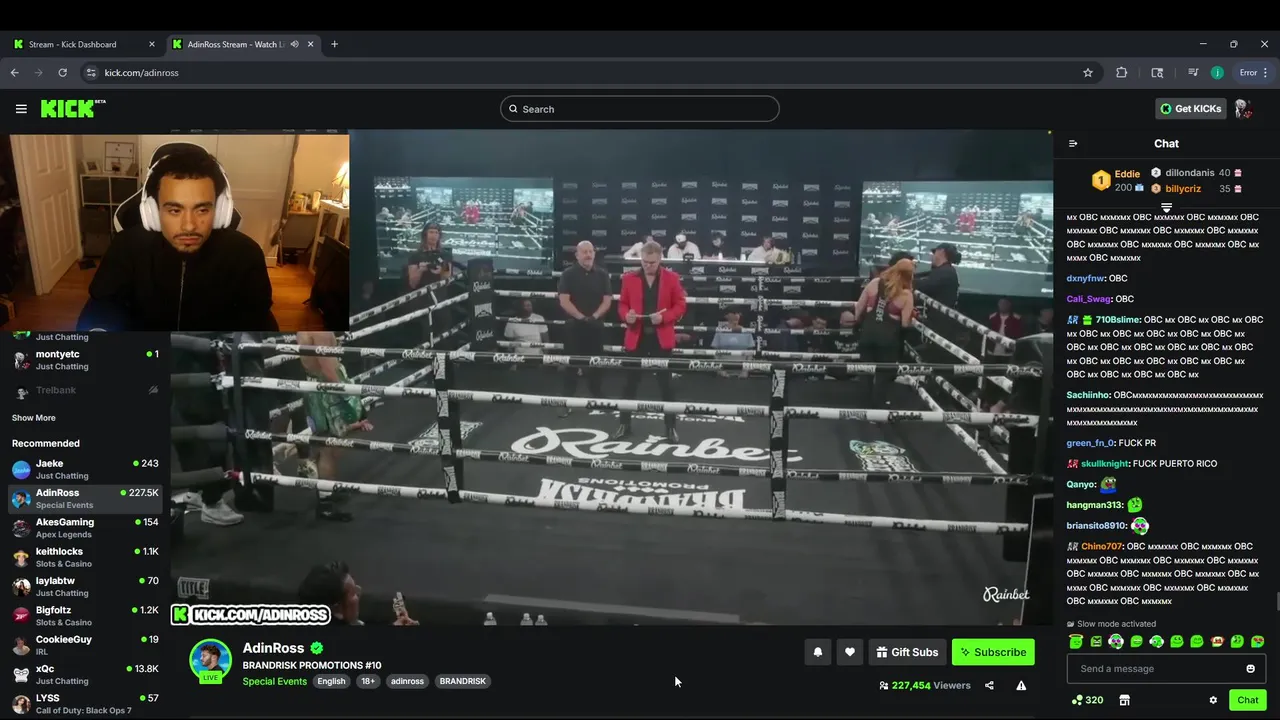Open the browser media controls icon
1280x720 pixels.
click(1193, 73)
